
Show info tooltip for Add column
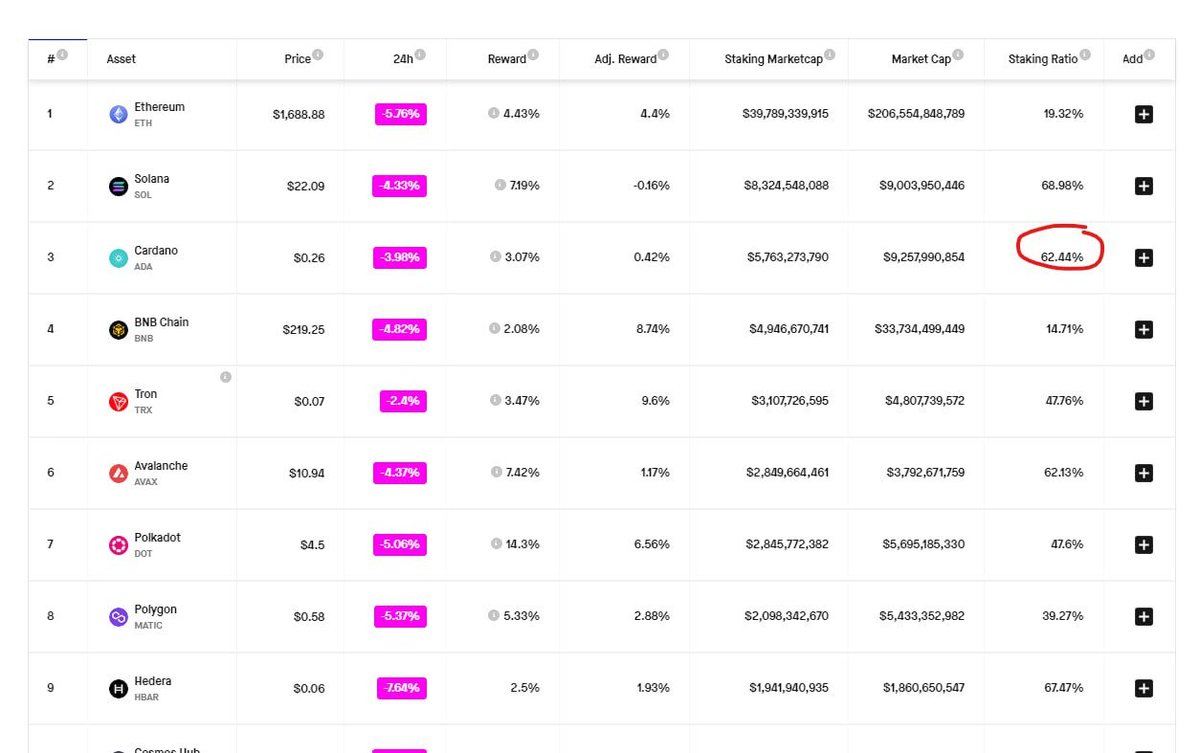pyautogui.click(x=1149, y=55)
